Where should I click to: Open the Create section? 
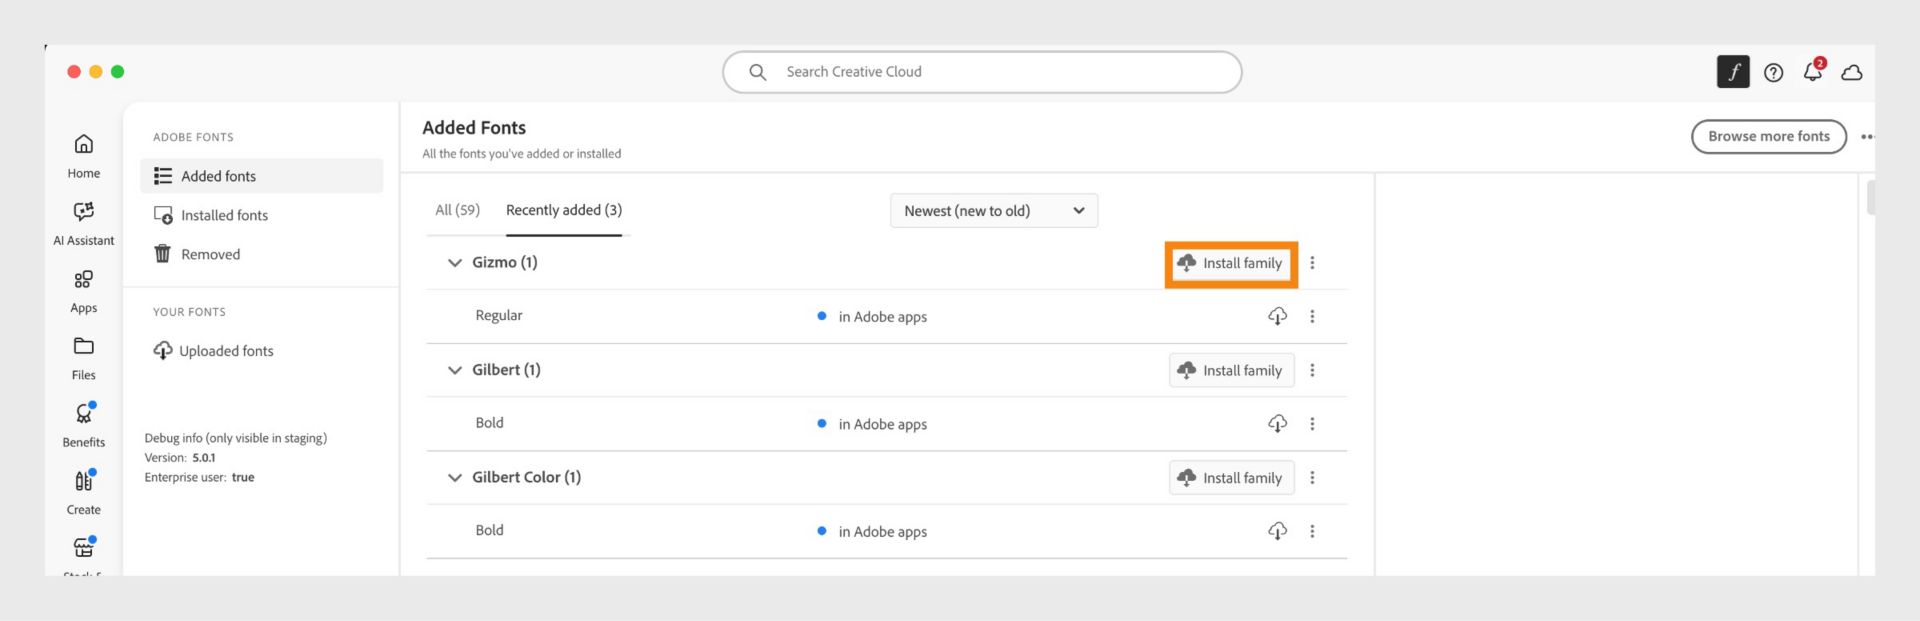(x=84, y=492)
